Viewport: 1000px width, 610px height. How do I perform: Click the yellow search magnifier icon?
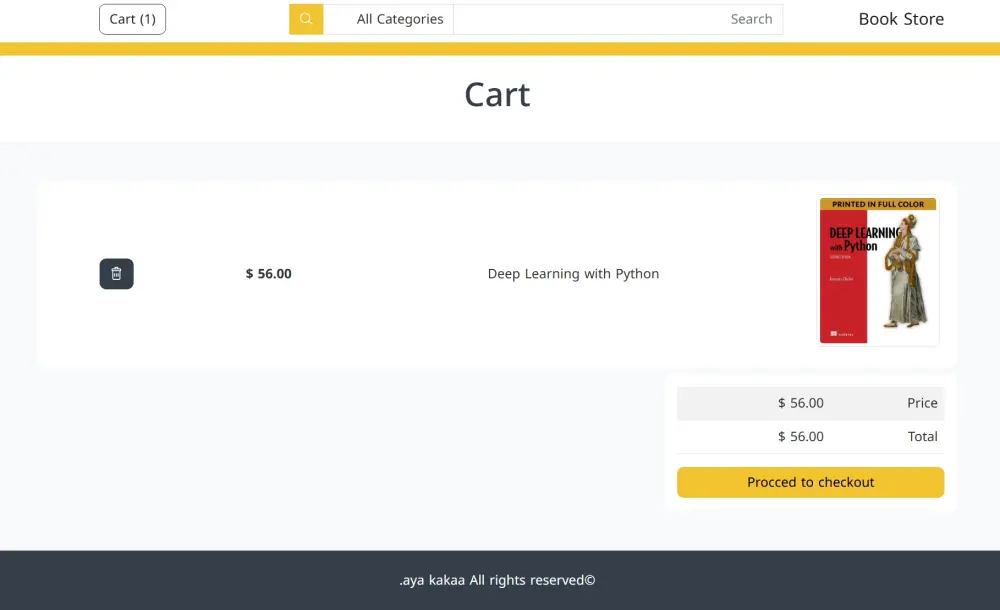coord(306,18)
